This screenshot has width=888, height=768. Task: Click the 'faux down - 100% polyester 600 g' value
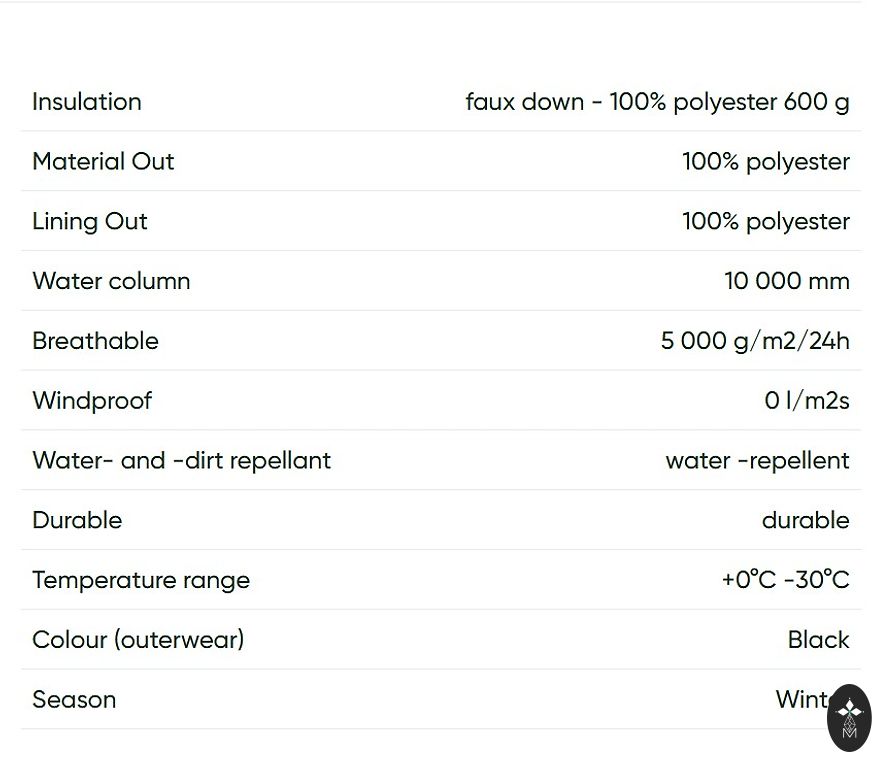[657, 102]
